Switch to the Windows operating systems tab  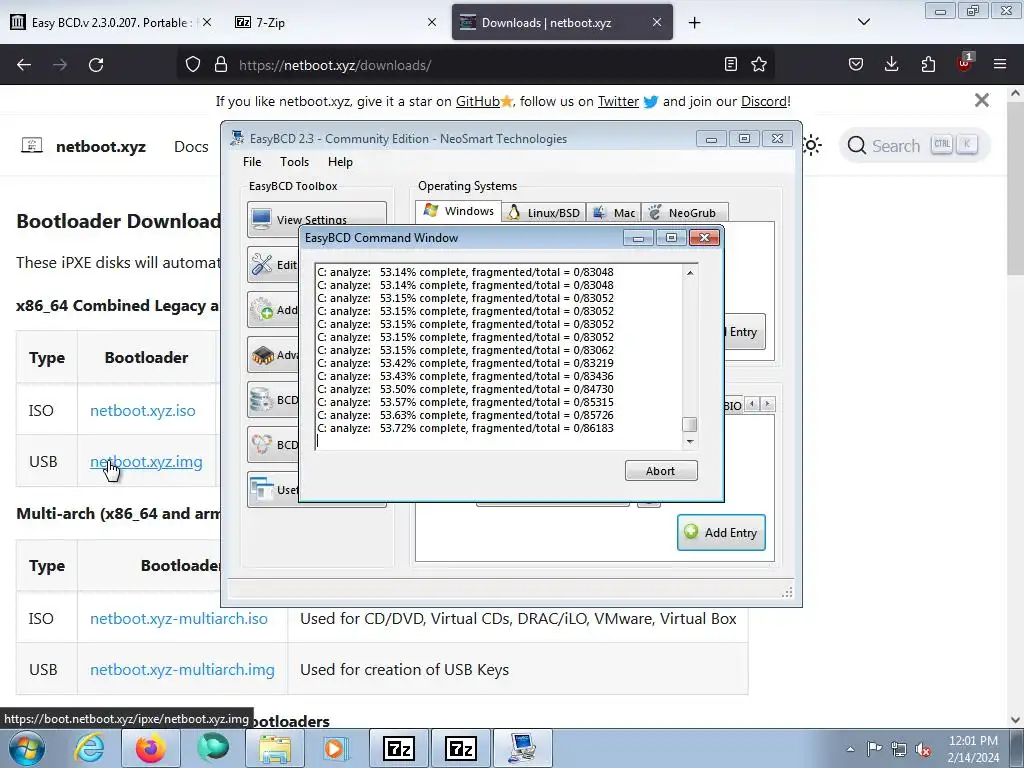[458, 211]
